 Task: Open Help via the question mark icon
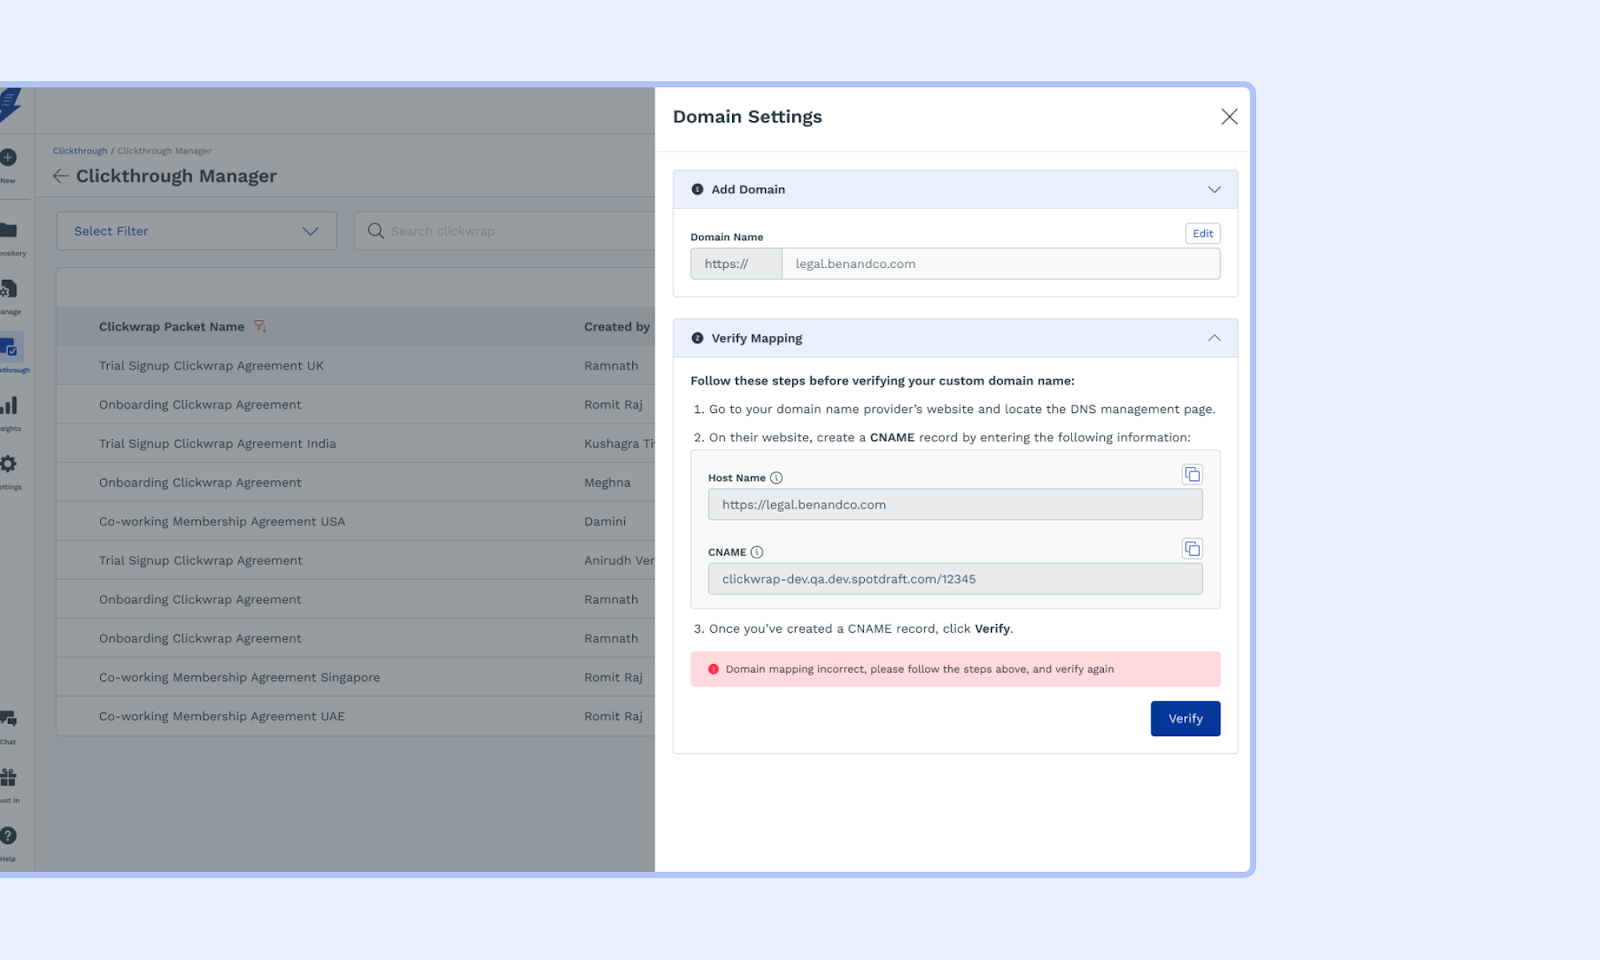click(10, 836)
